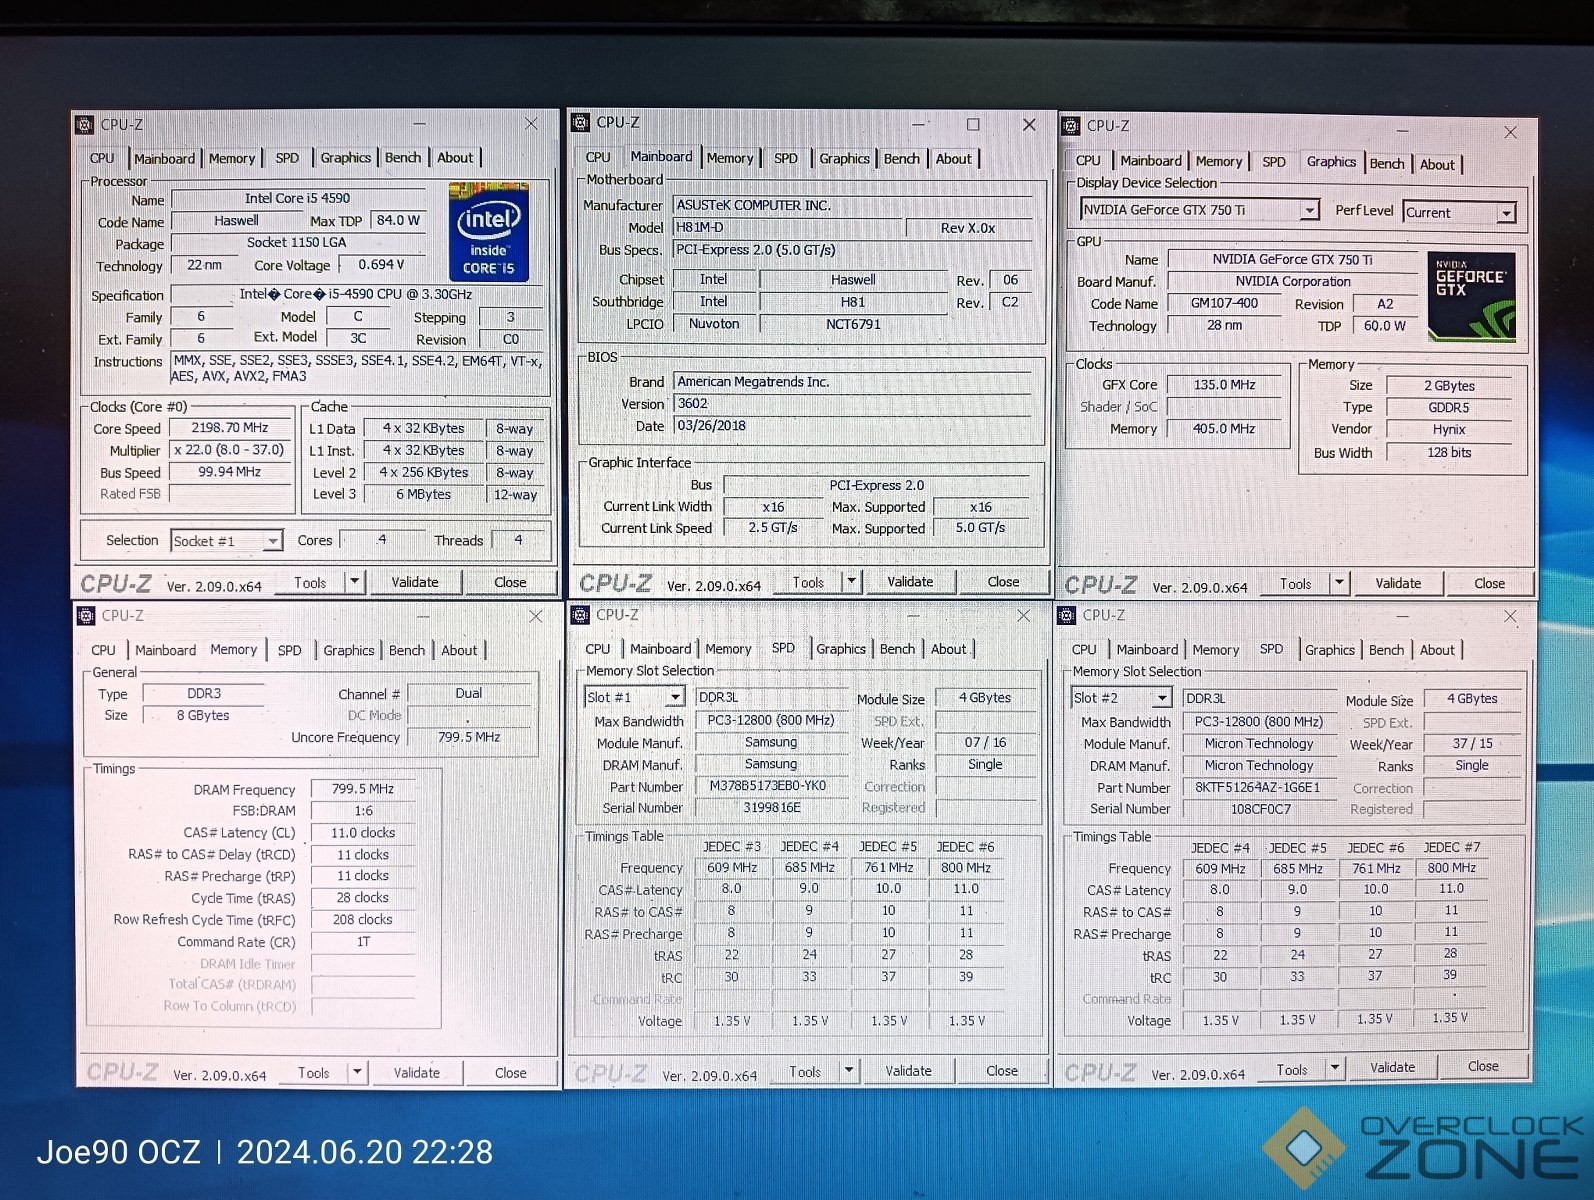Screen dimensions: 1594x1200
Task: Click Close button in Slot #1 SPD window
Action: pyautogui.click(x=1002, y=1070)
